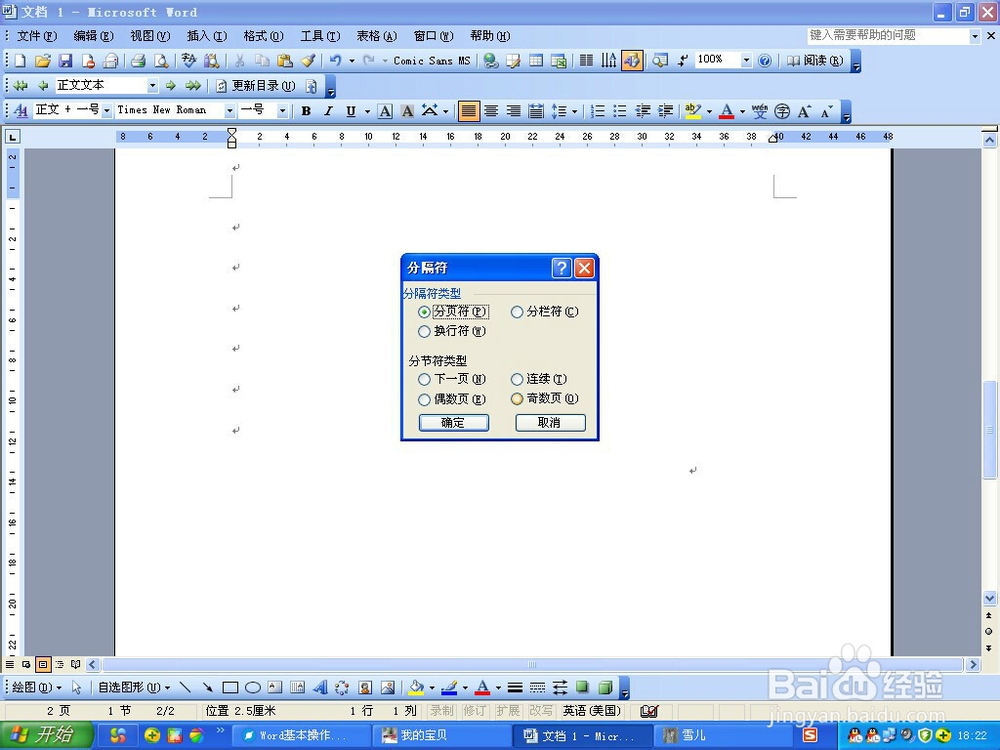
Task: Open the 自选图形(U) AutoShapes dropdown
Action: coord(134,688)
